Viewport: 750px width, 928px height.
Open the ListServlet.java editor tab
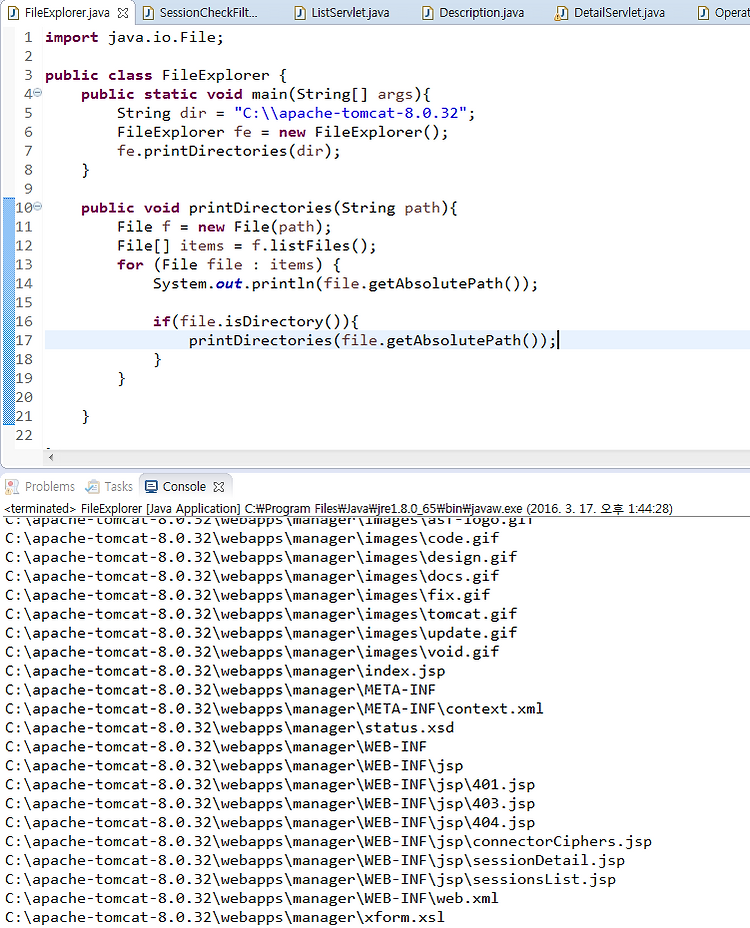click(x=350, y=12)
